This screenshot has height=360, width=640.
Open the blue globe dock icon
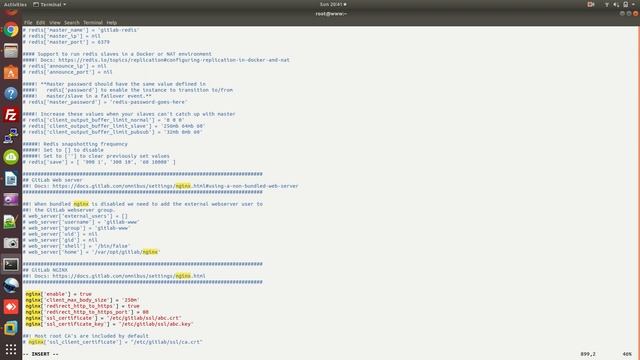tap(11, 285)
